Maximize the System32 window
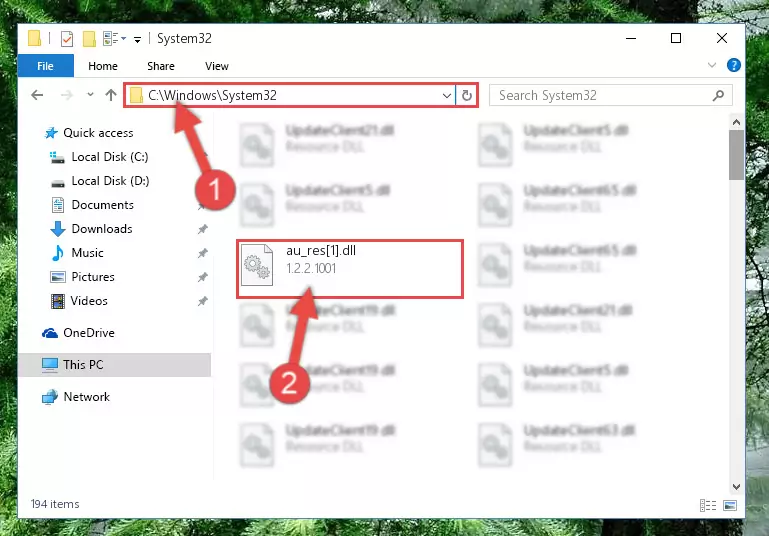The width and height of the screenshot is (769, 536). (676, 38)
